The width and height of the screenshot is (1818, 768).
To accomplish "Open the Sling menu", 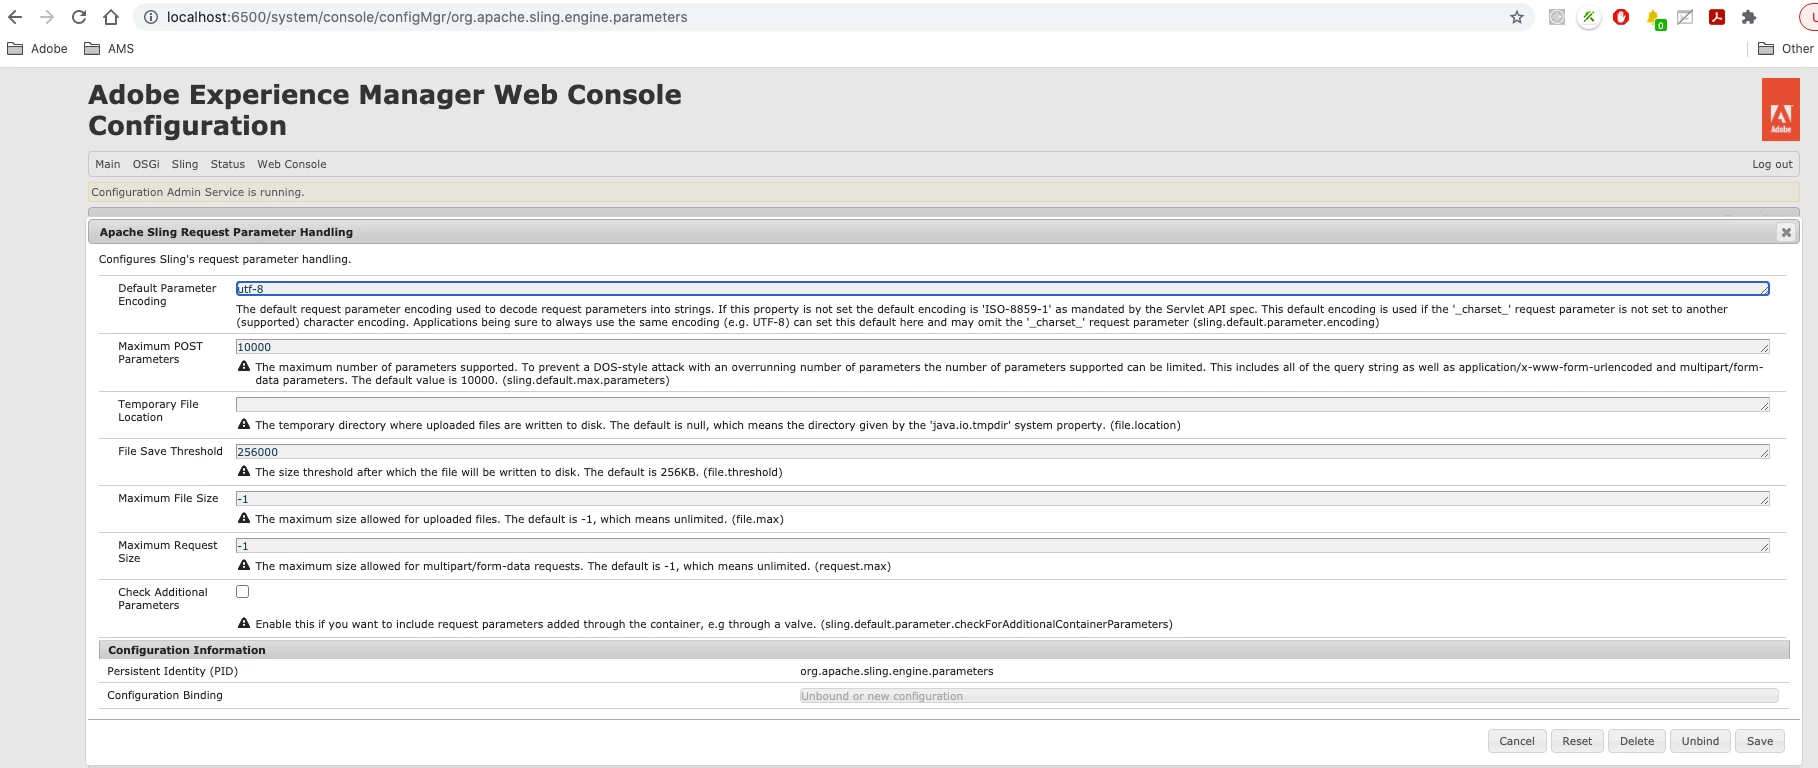I will click(x=185, y=164).
